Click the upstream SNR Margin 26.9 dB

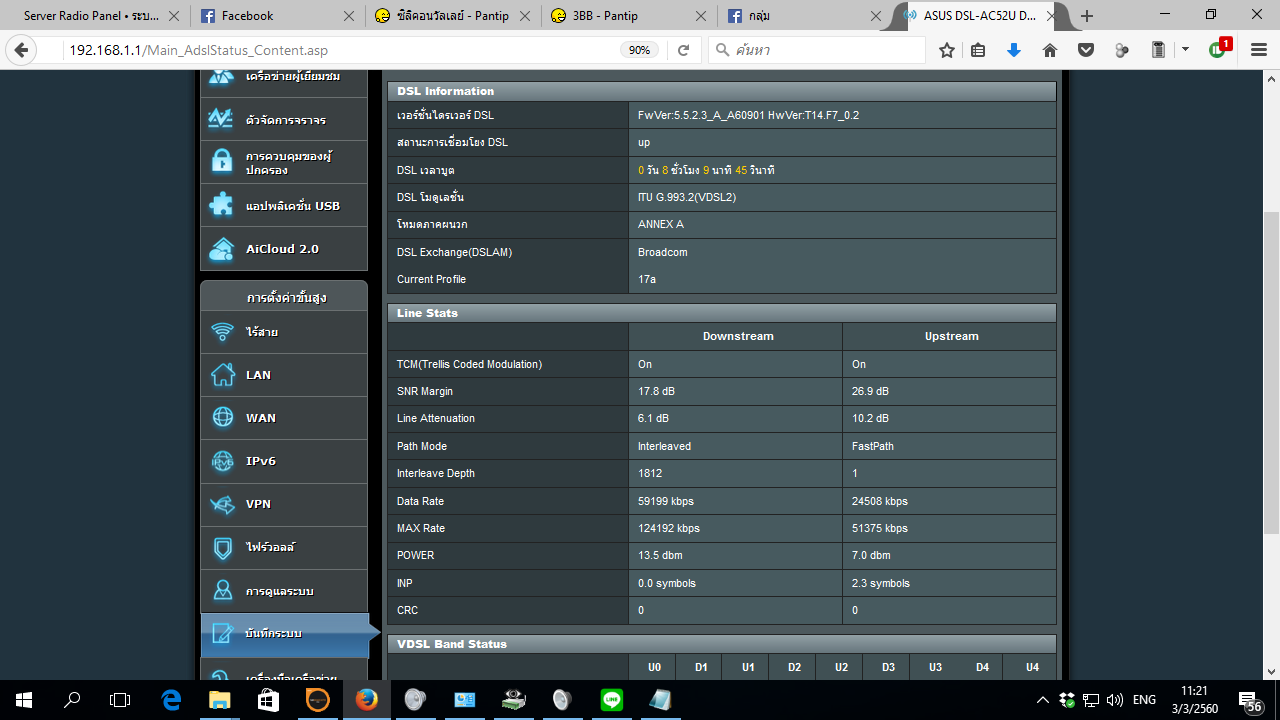870,391
